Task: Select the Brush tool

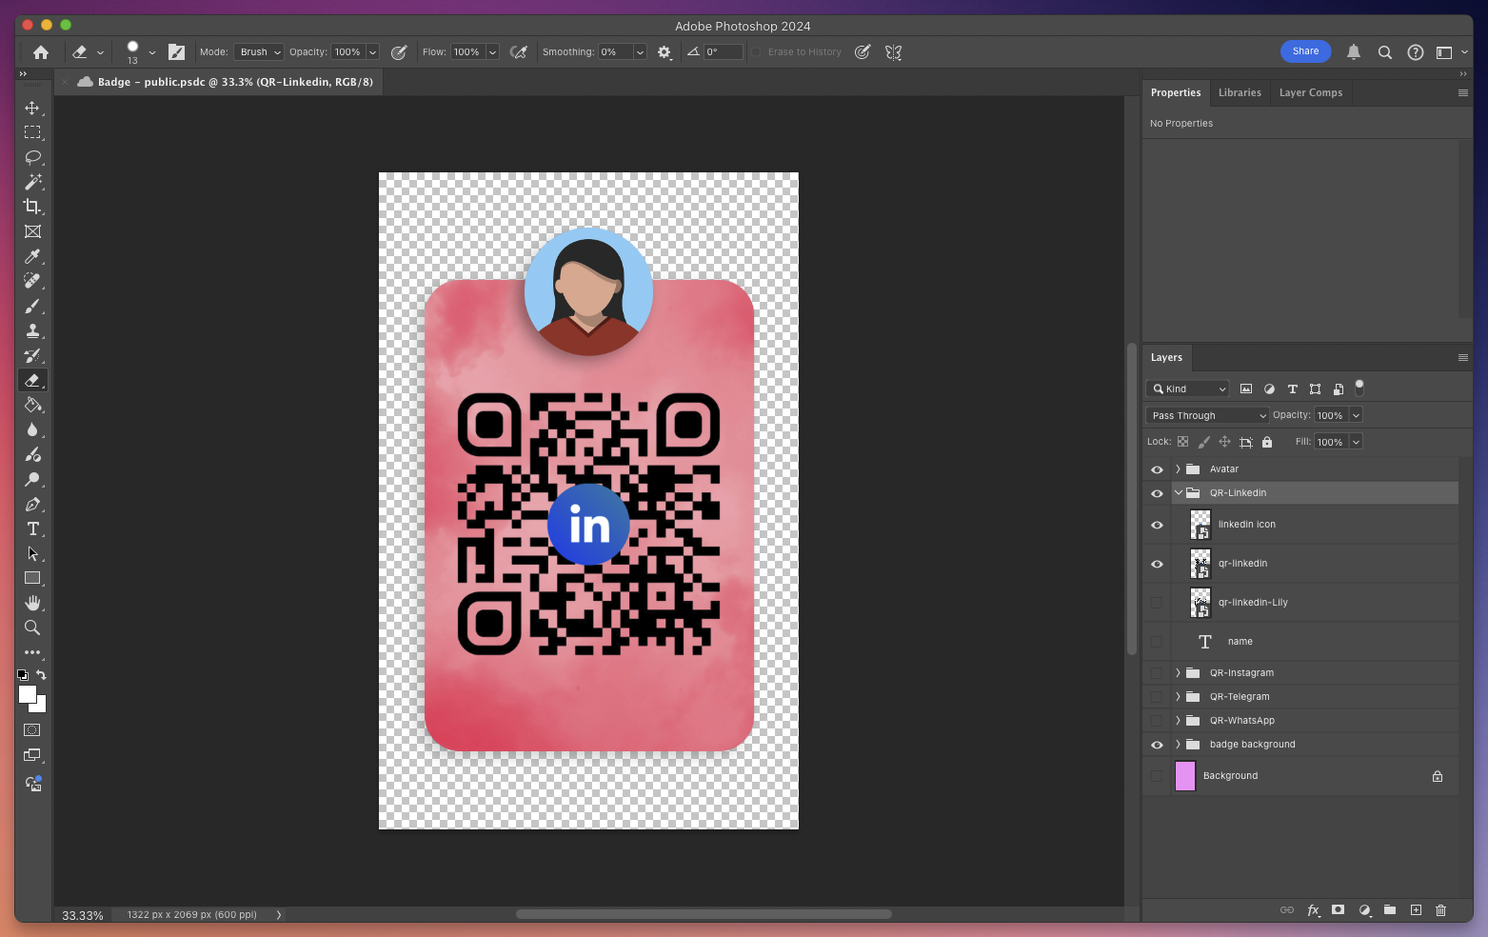Action: tap(32, 306)
